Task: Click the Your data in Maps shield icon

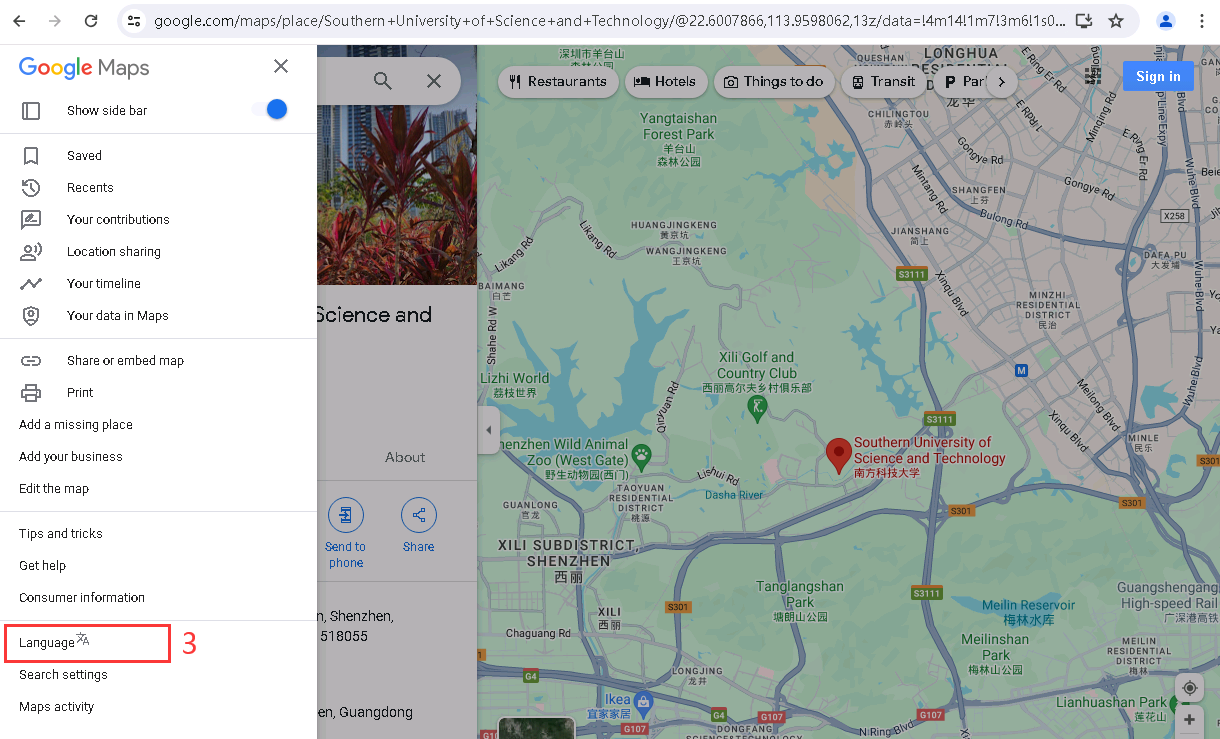Action: coord(31,316)
